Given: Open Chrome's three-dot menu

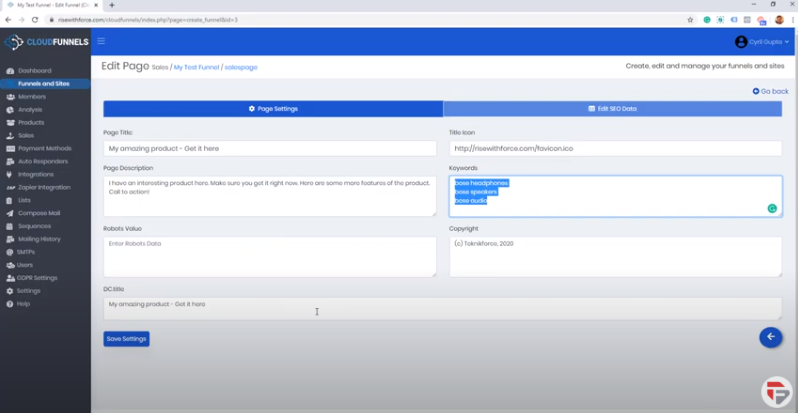Looking at the screenshot, I should coord(790,19).
